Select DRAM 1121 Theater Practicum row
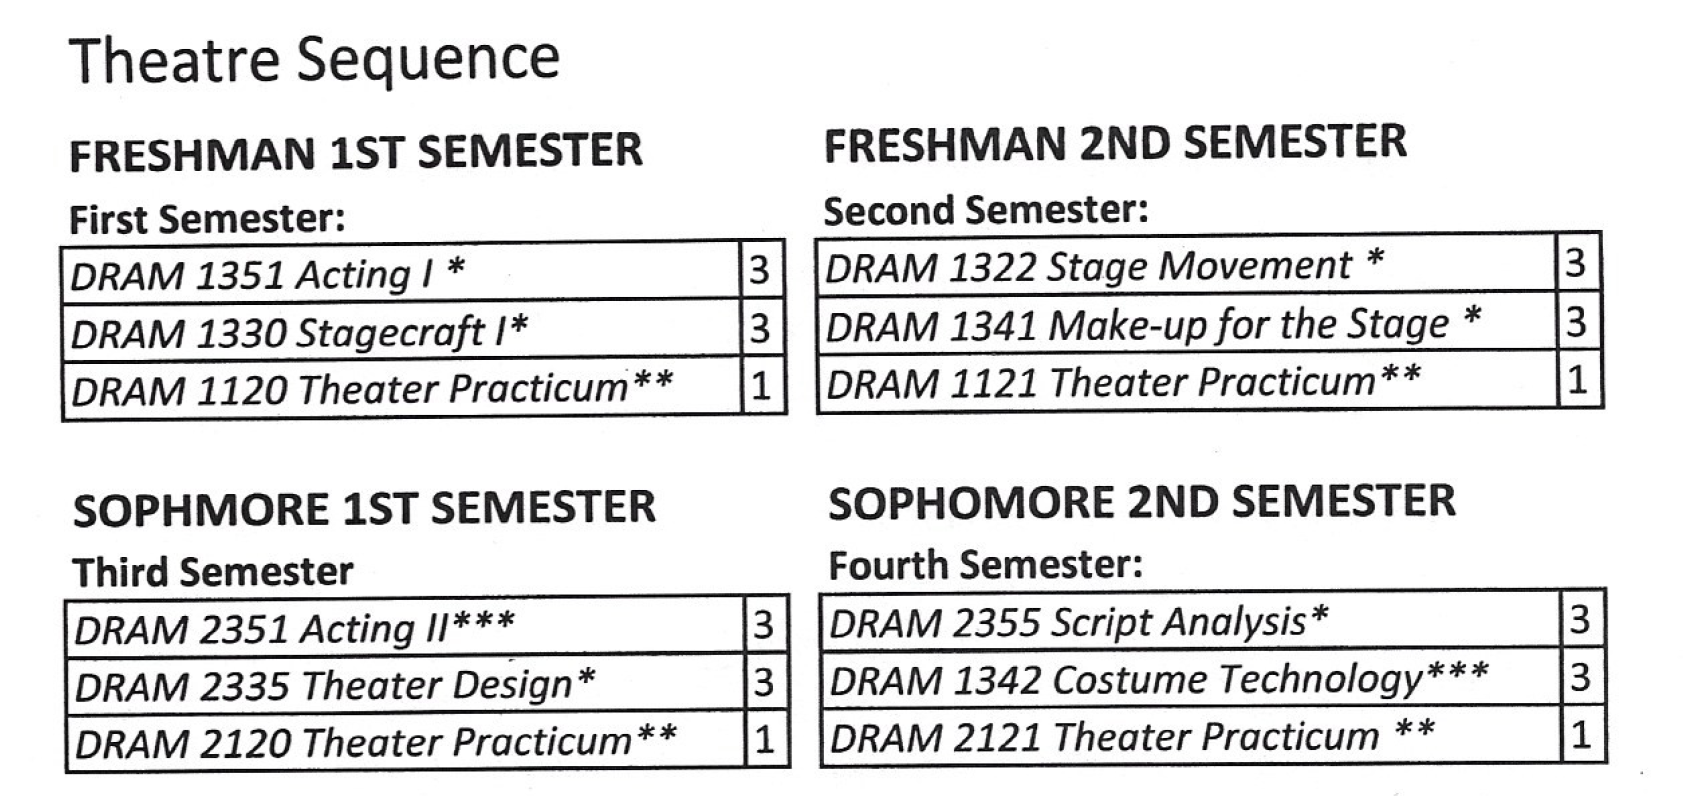 tap(1210, 380)
